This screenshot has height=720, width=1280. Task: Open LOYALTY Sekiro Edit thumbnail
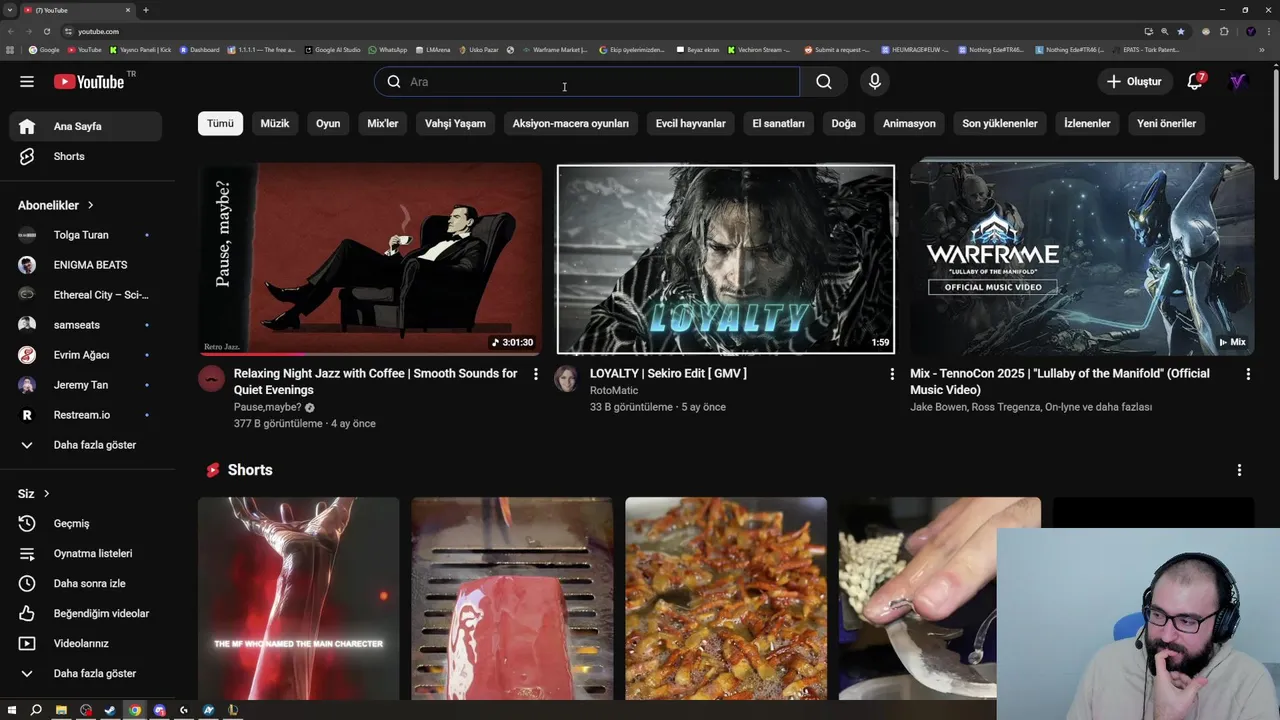[726, 259]
